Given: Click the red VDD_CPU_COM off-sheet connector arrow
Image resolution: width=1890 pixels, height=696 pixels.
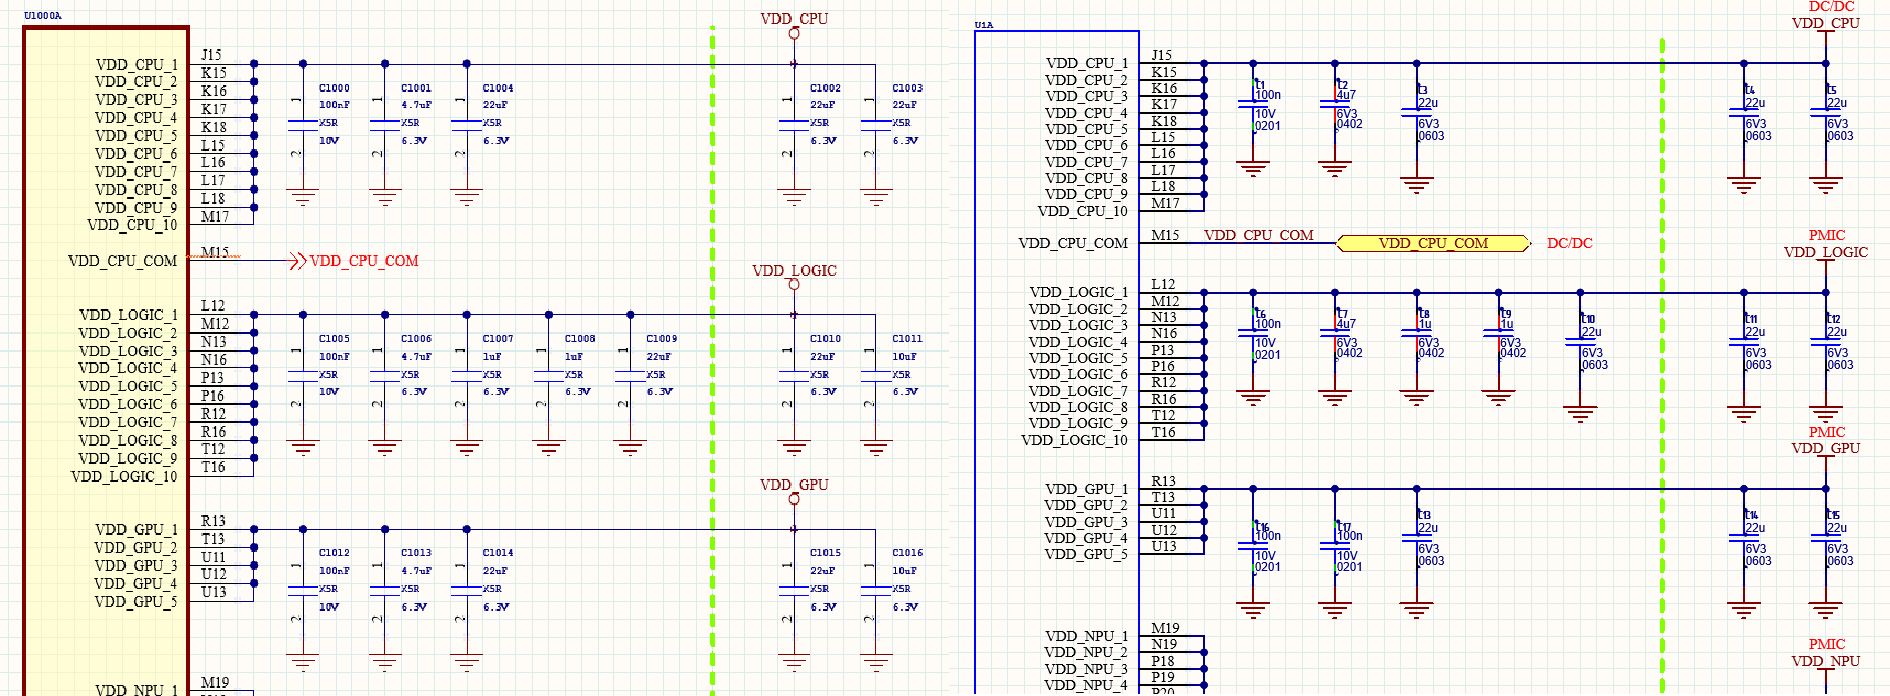Looking at the screenshot, I should (x=297, y=261).
